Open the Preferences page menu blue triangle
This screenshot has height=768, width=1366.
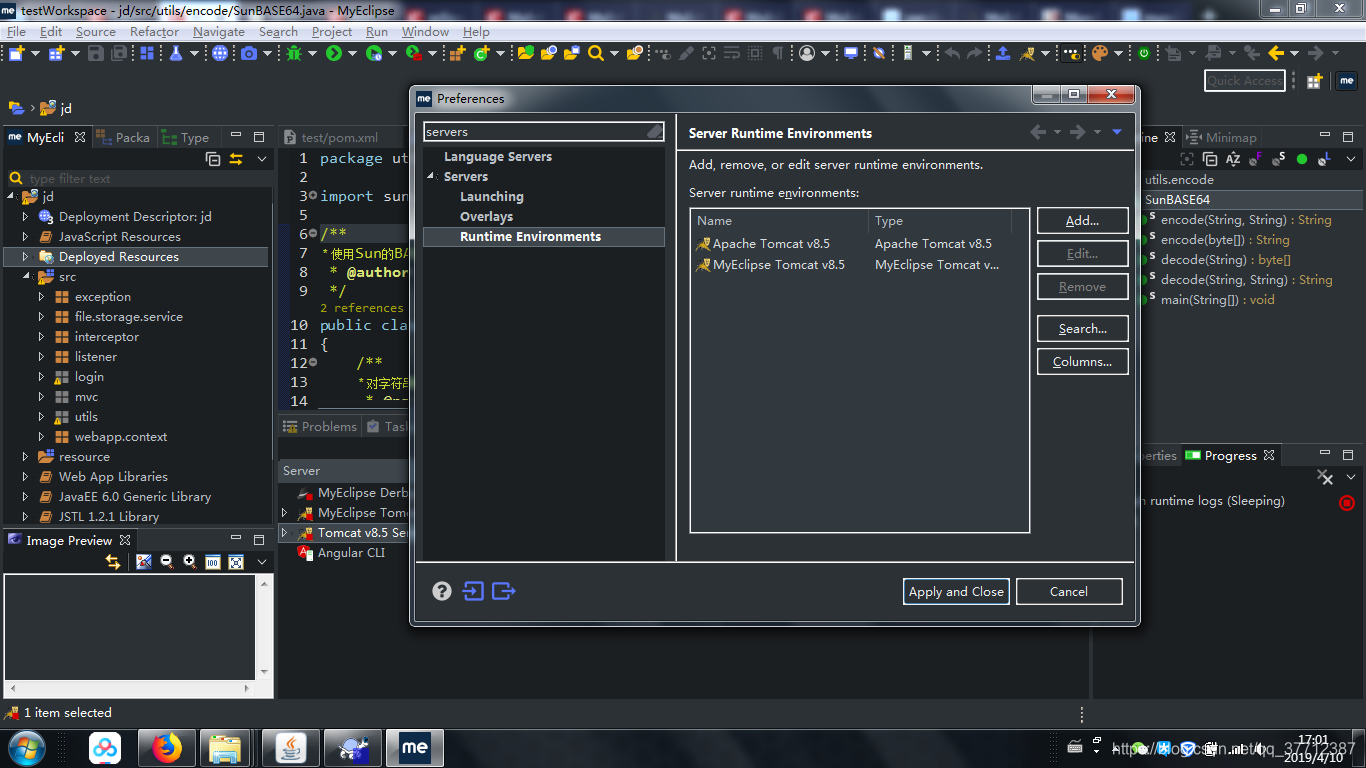coord(1117,132)
